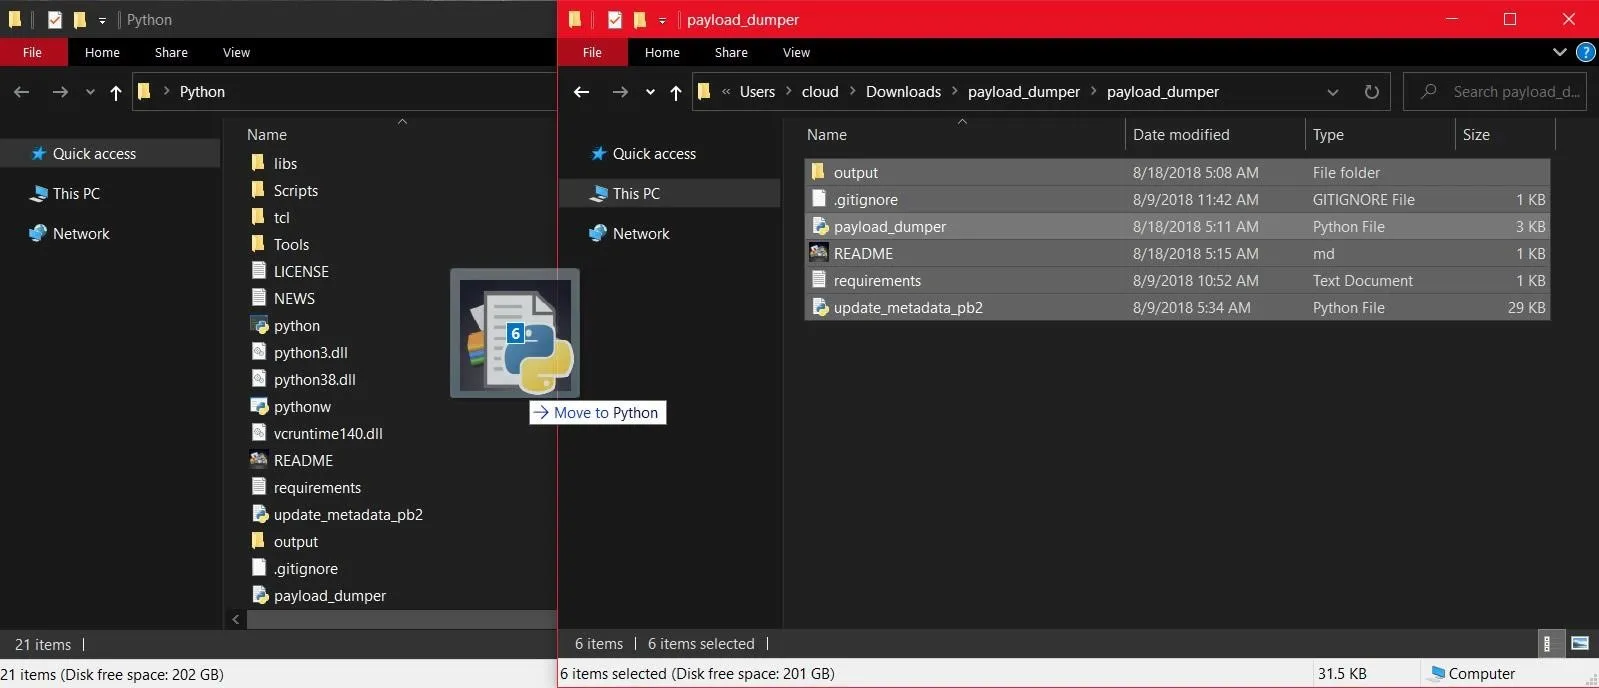Open the File menu in payload_dumper window
This screenshot has height=688, width=1599.
pos(592,52)
